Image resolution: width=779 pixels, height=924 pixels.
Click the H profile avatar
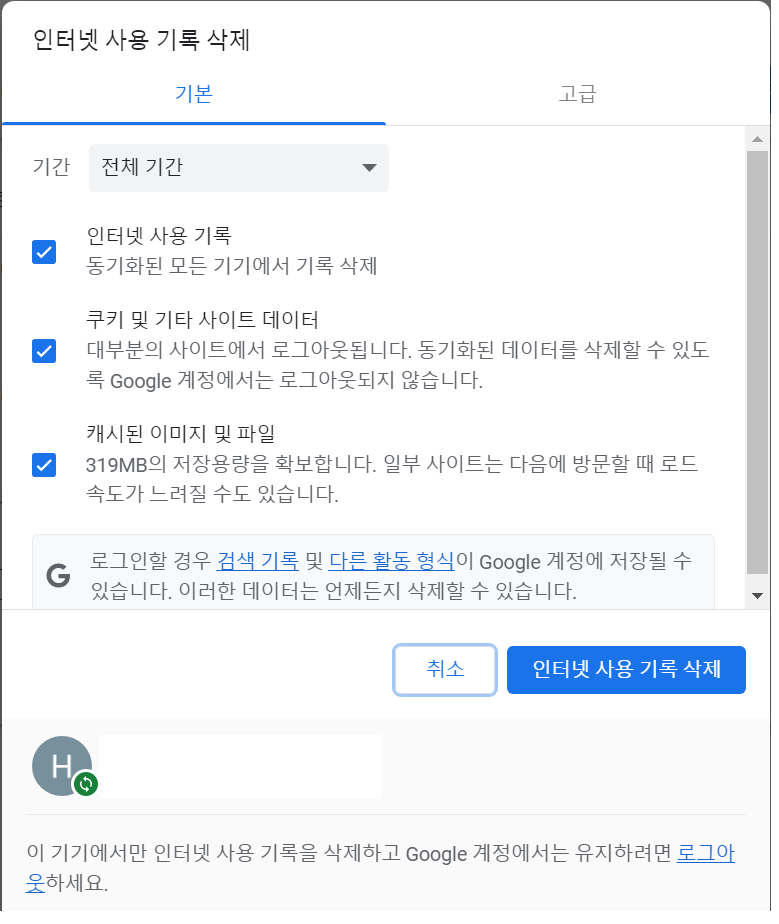pos(62,766)
